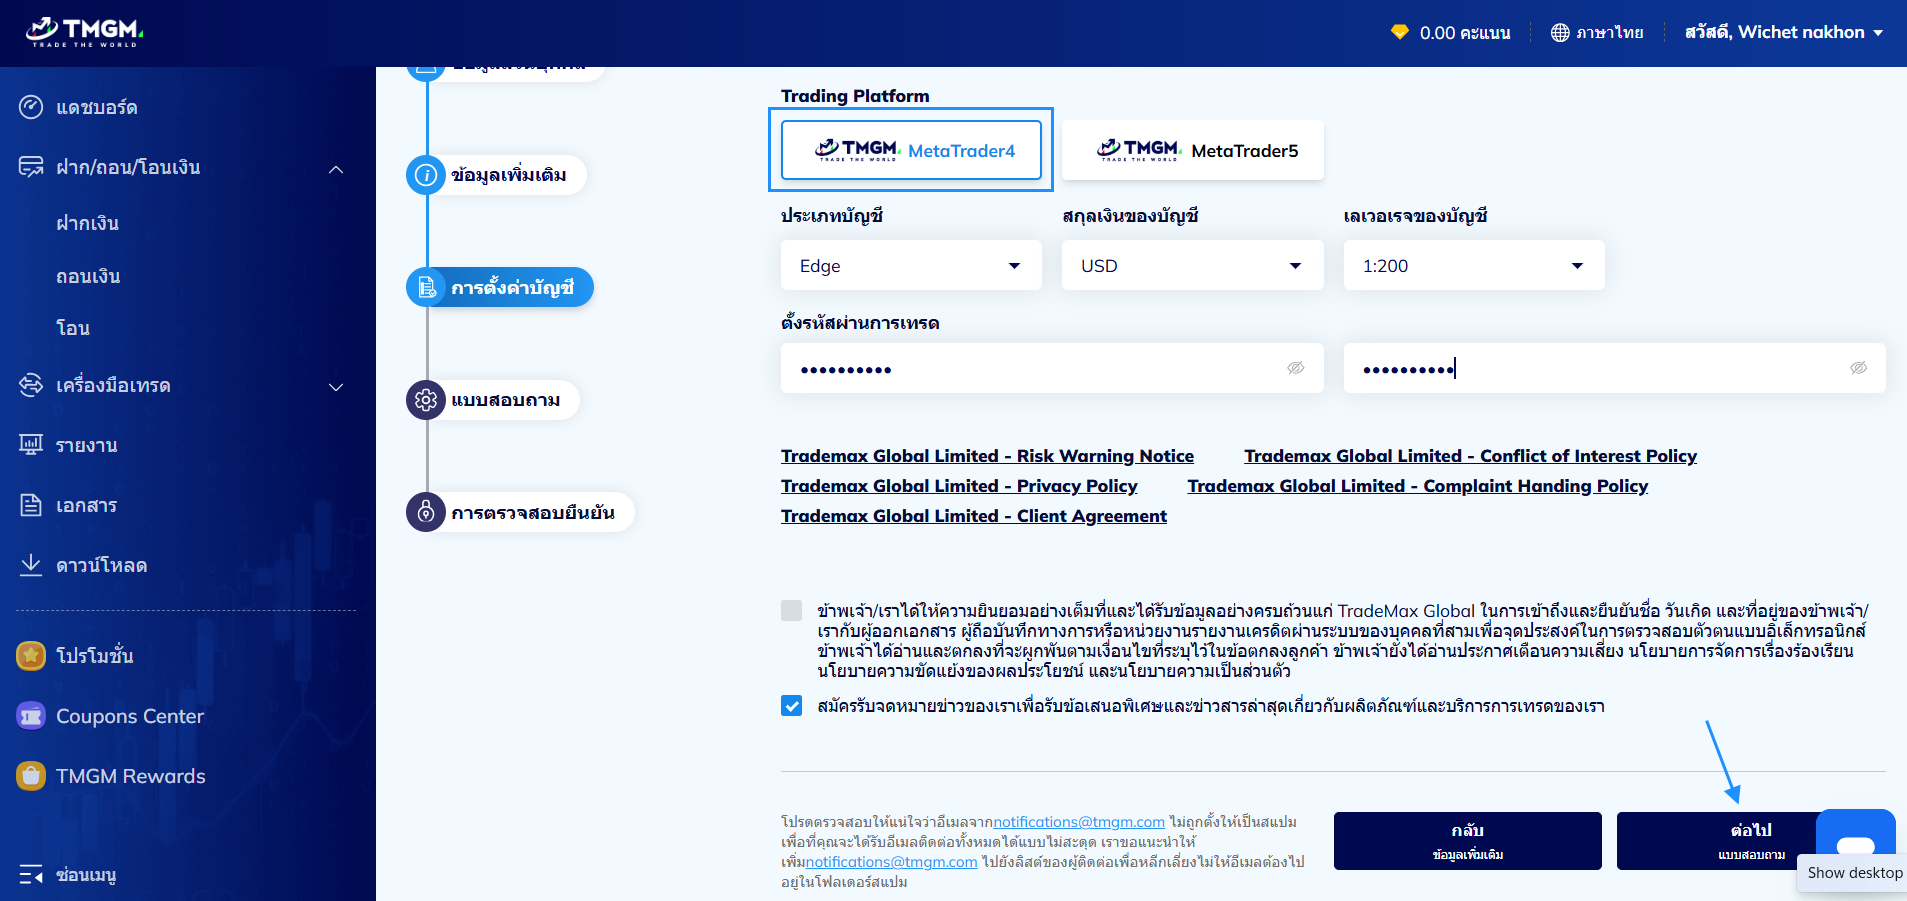The height and width of the screenshot is (901, 1907).
Task: Open the dashboard gauge icon
Action: pyautogui.click(x=31, y=107)
